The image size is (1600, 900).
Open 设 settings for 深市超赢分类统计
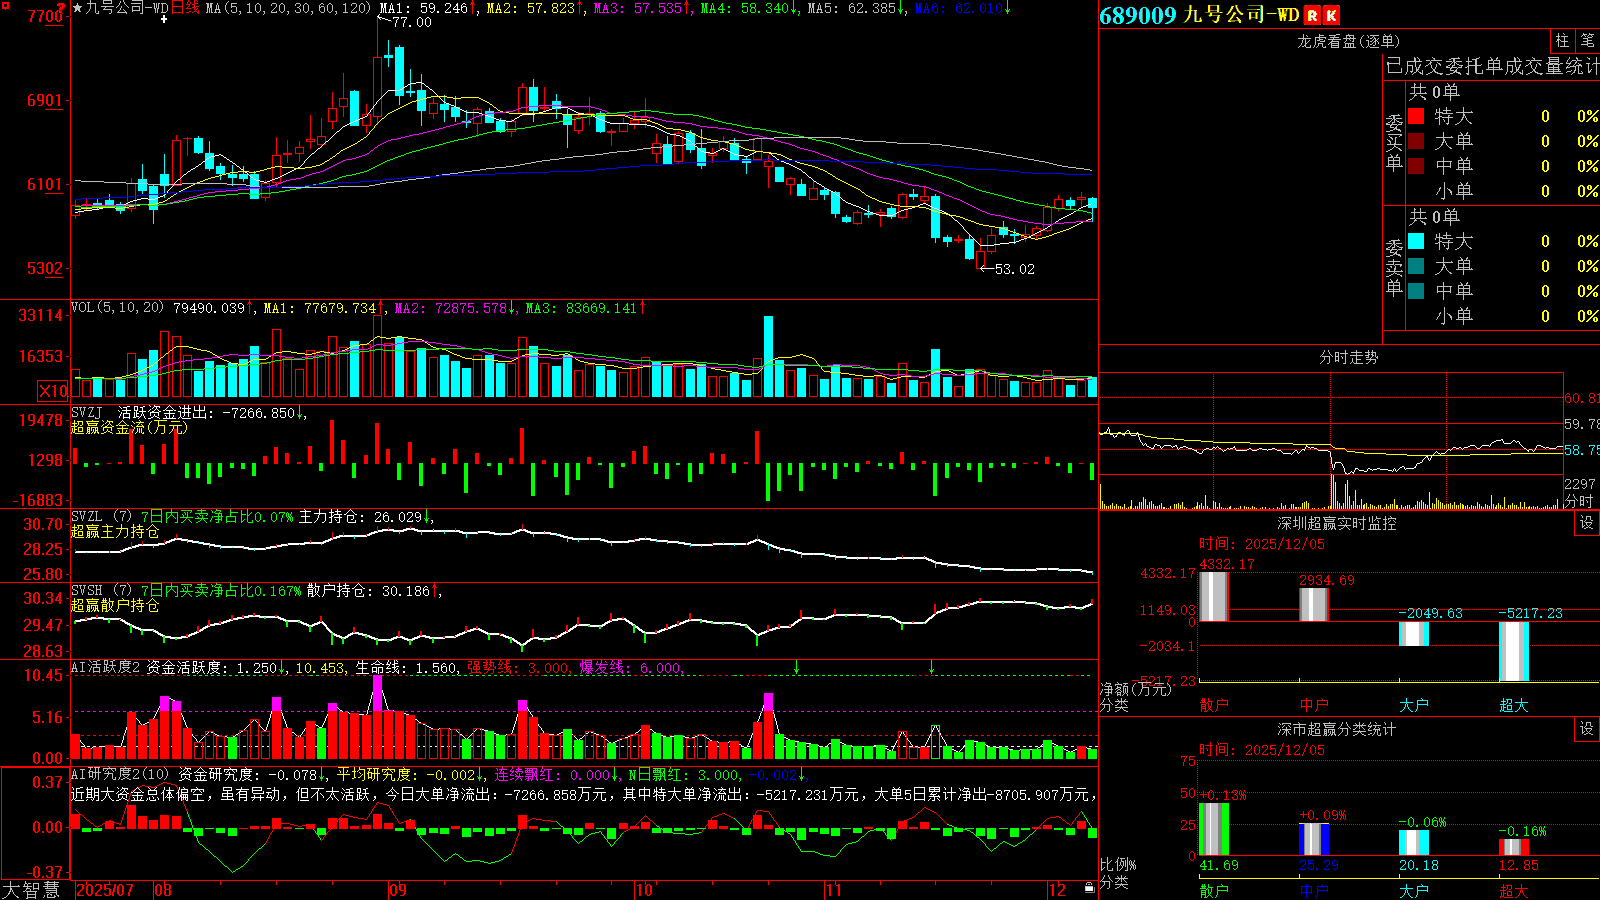(x=1587, y=729)
